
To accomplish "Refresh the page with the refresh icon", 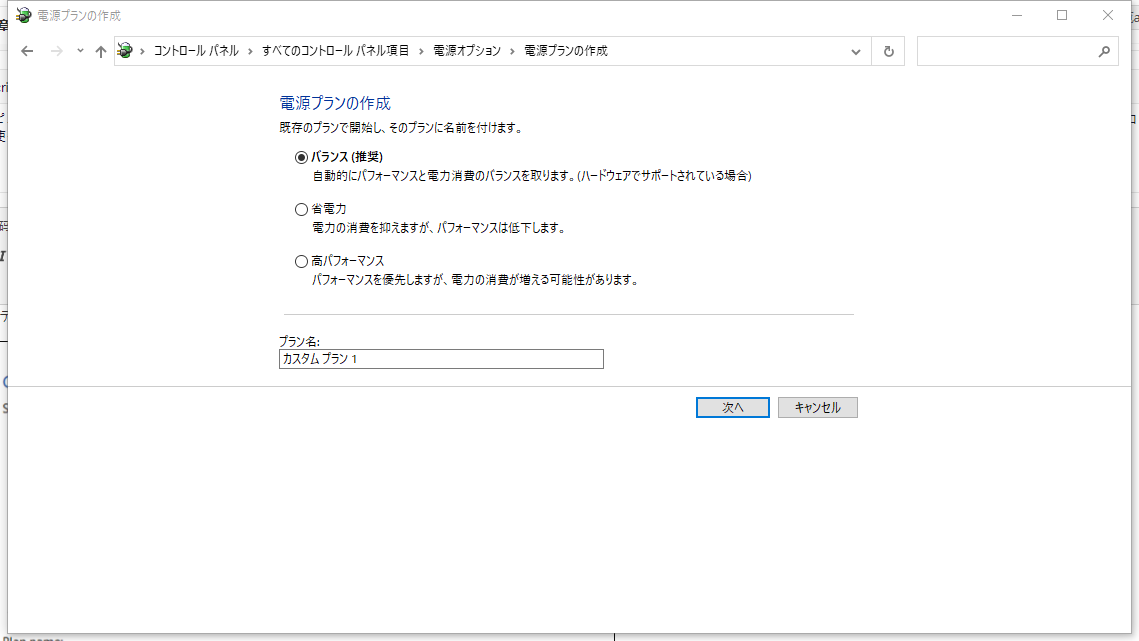I will (x=888, y=50).
